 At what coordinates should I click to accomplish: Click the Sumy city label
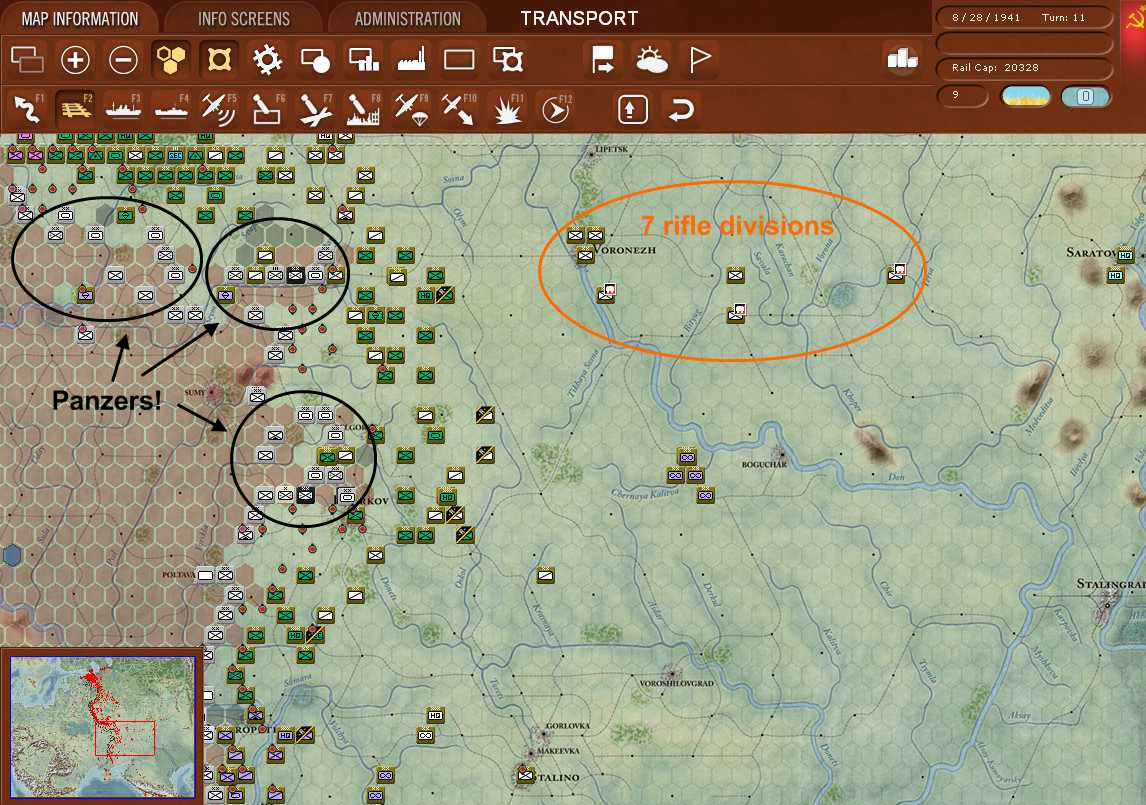pos(195,393)
